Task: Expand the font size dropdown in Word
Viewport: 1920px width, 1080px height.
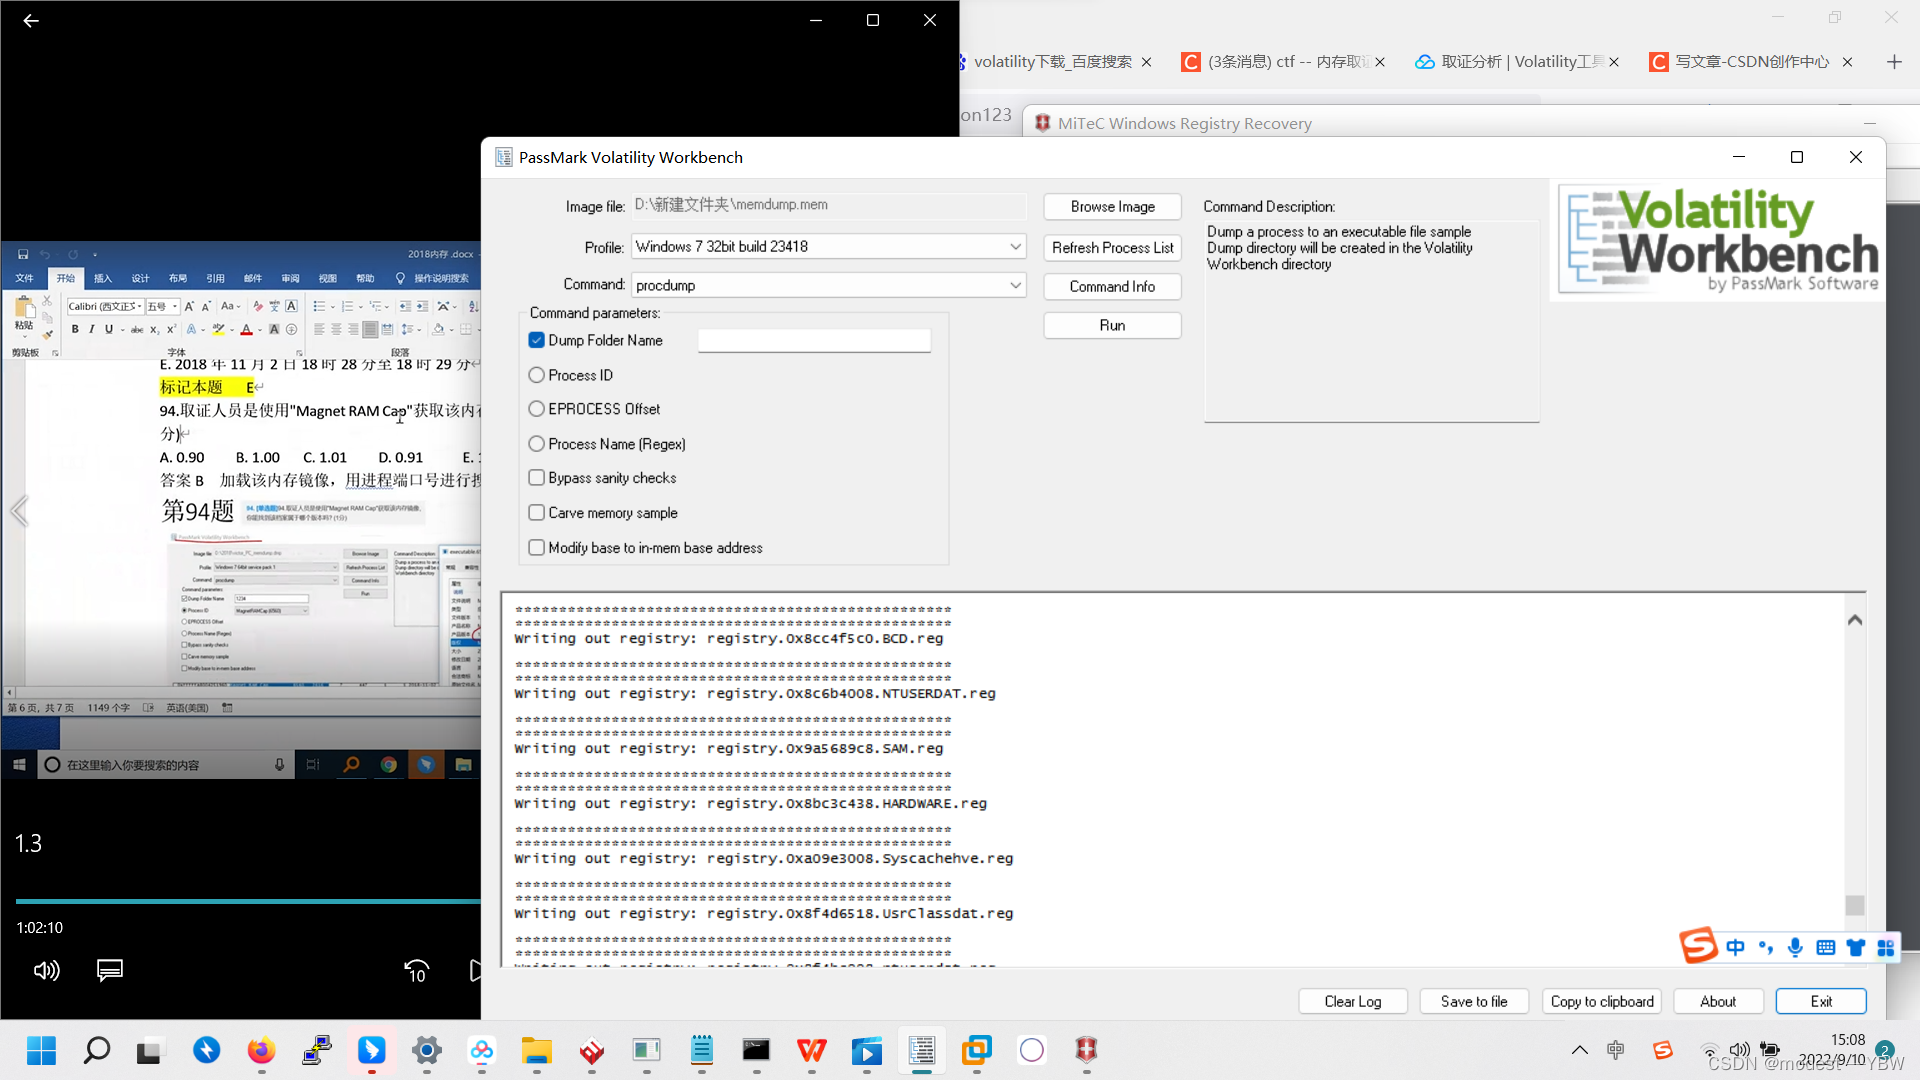Action: pos(175,306)
